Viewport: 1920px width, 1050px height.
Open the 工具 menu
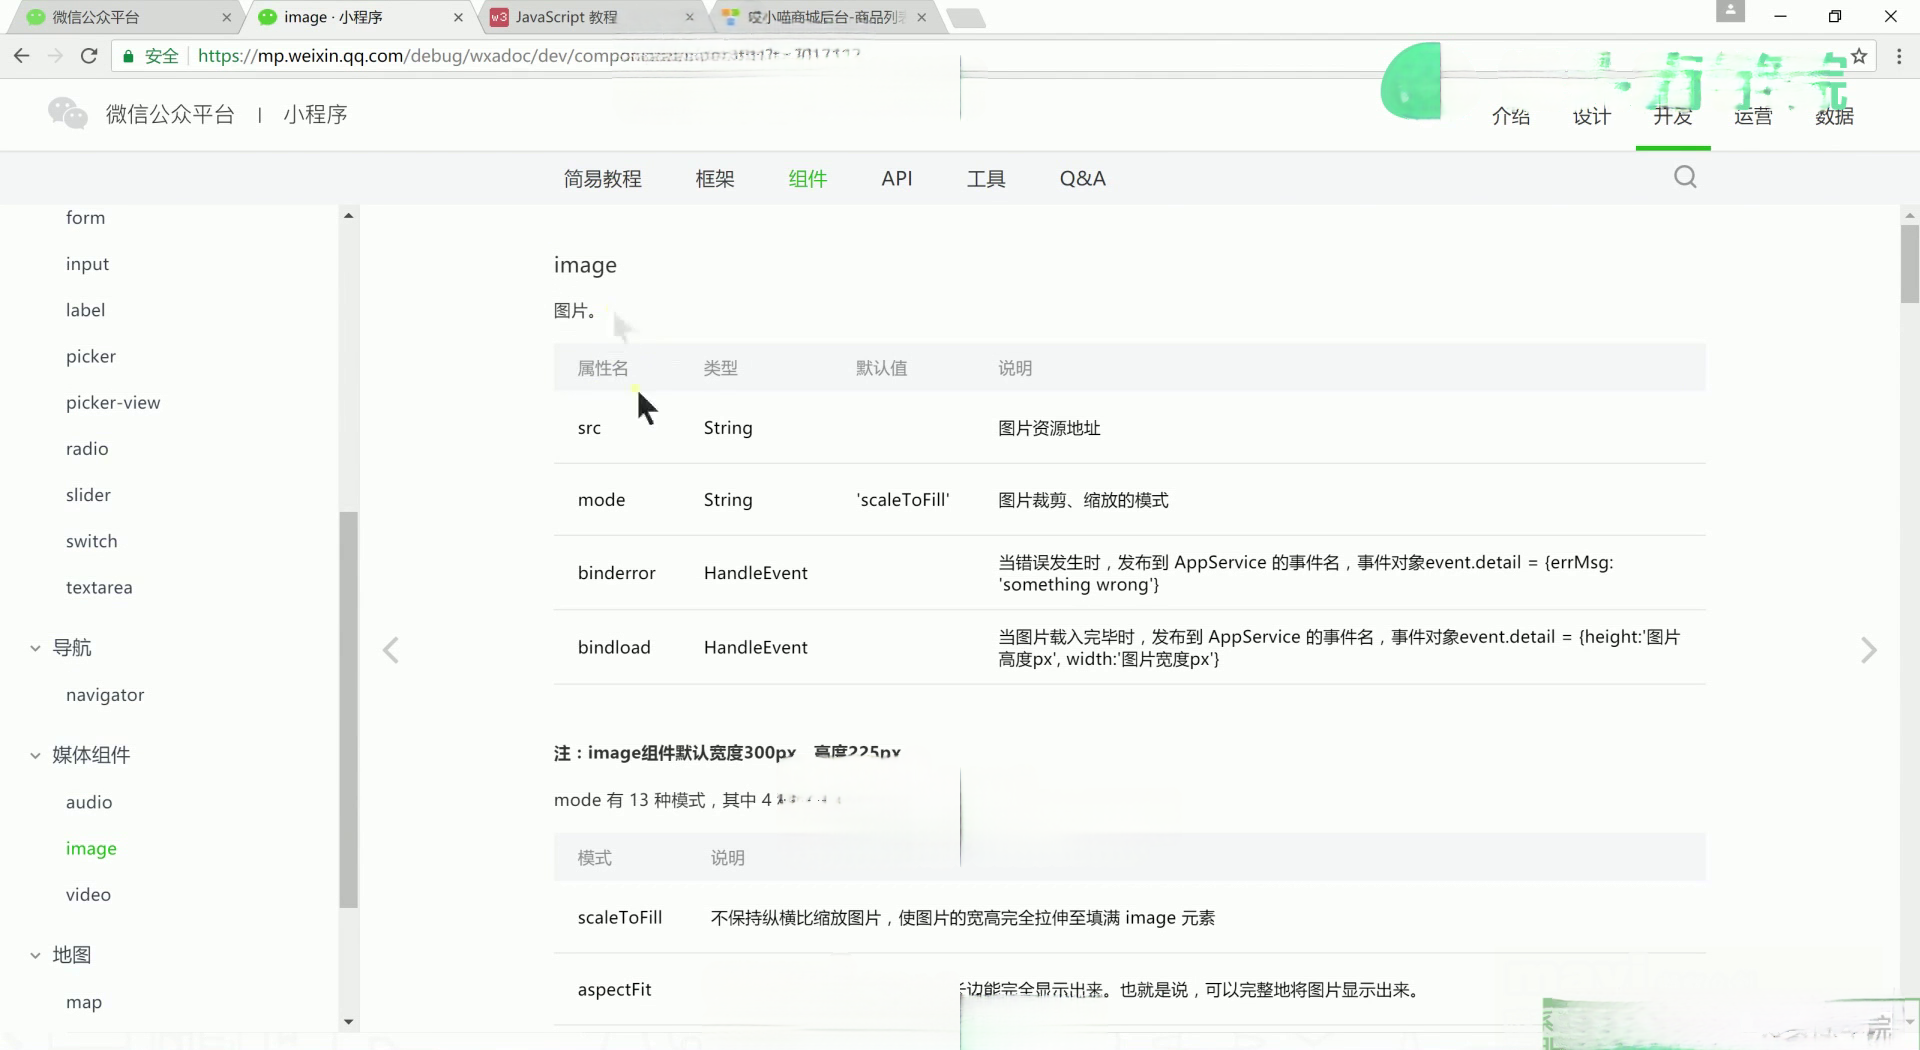[986, 178]
